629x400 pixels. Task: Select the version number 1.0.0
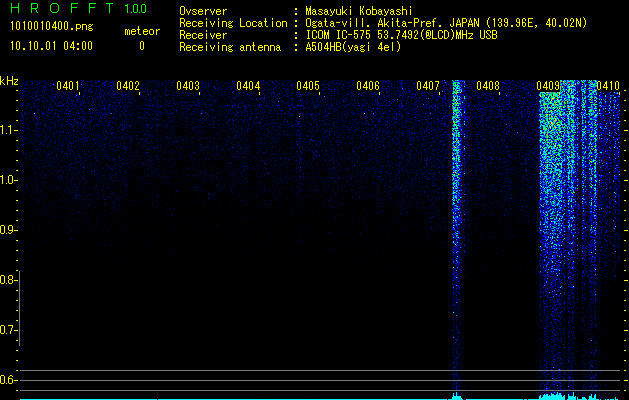coord(135,9)
